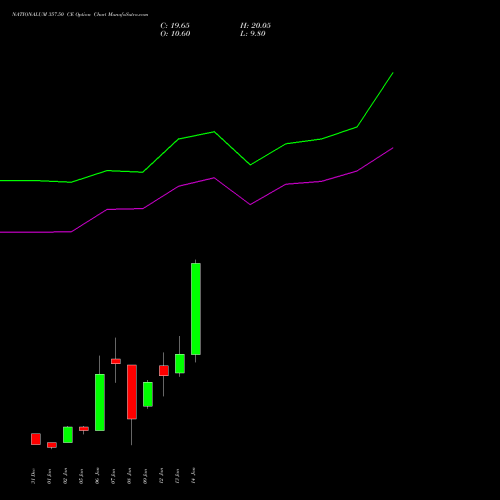Click the 01 Jan date label
This screenshot has height=500, width=500.
point(49,476)
